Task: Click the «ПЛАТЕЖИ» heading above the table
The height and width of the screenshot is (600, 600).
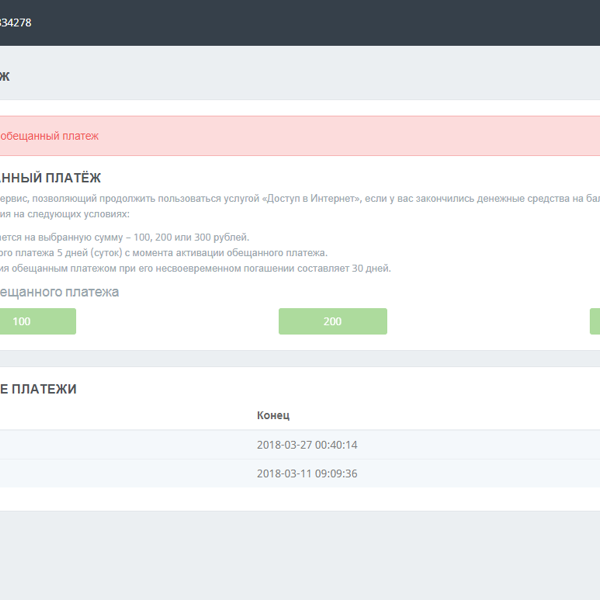Action: (40, 389)
